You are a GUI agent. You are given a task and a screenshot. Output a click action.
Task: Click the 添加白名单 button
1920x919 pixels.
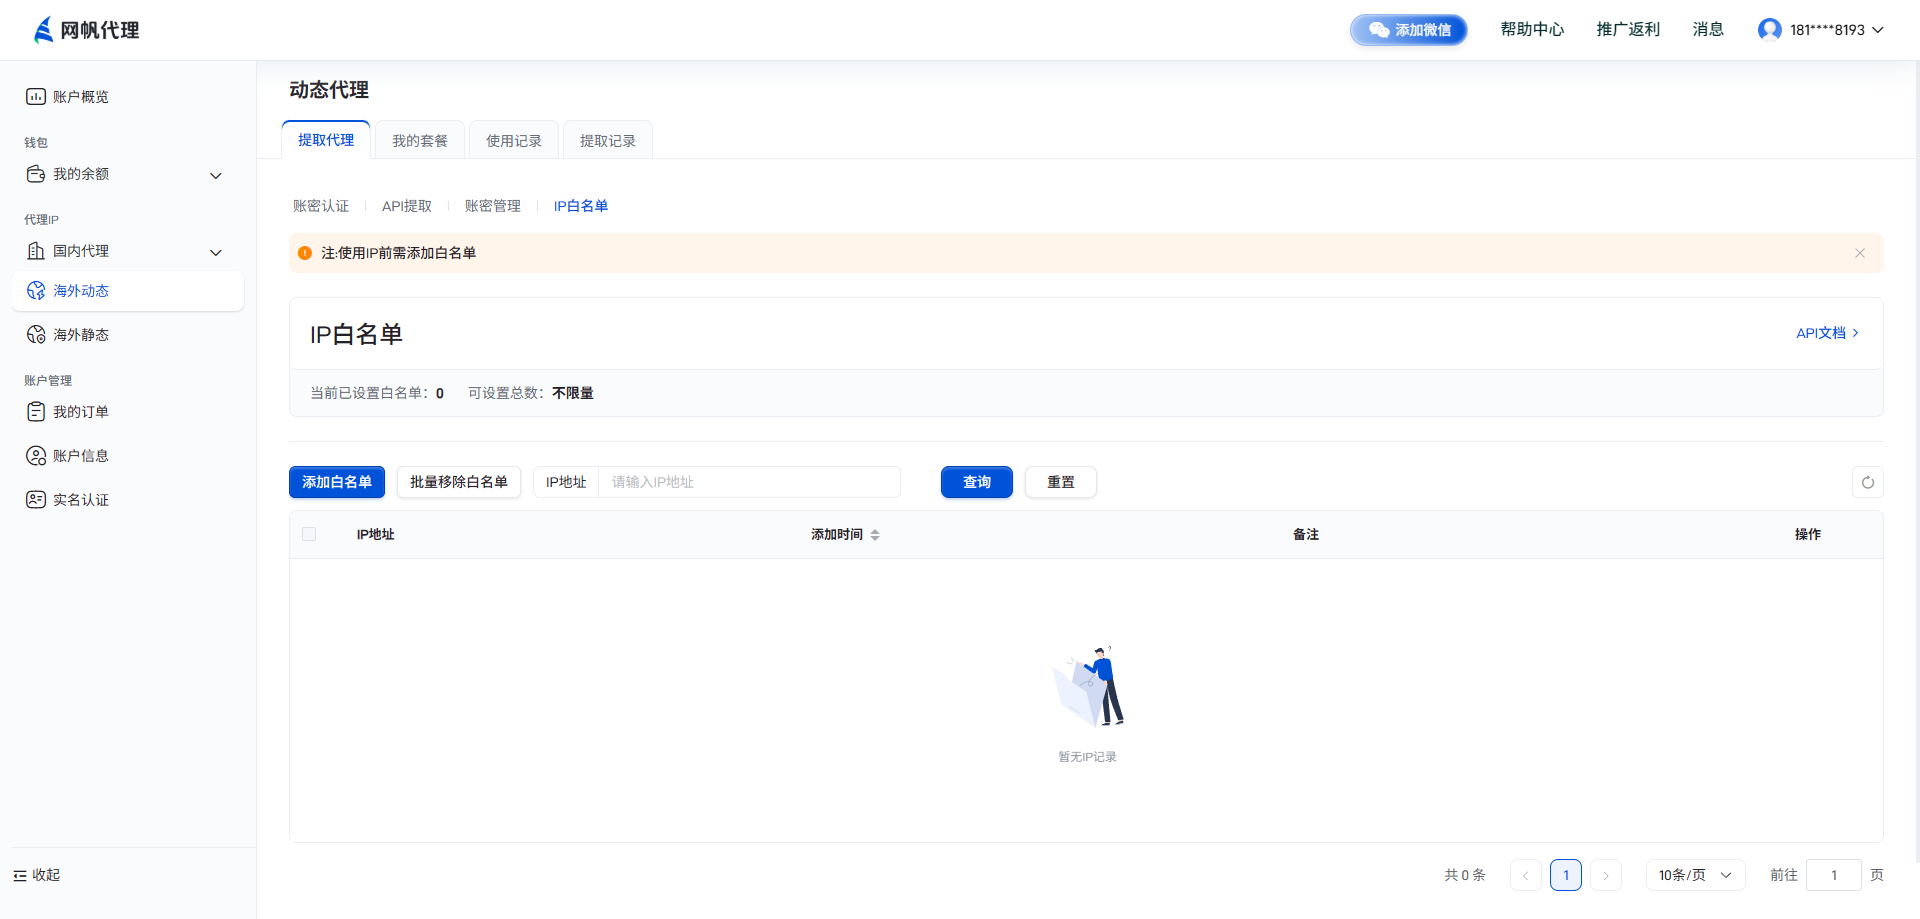(x=337, y=482)
